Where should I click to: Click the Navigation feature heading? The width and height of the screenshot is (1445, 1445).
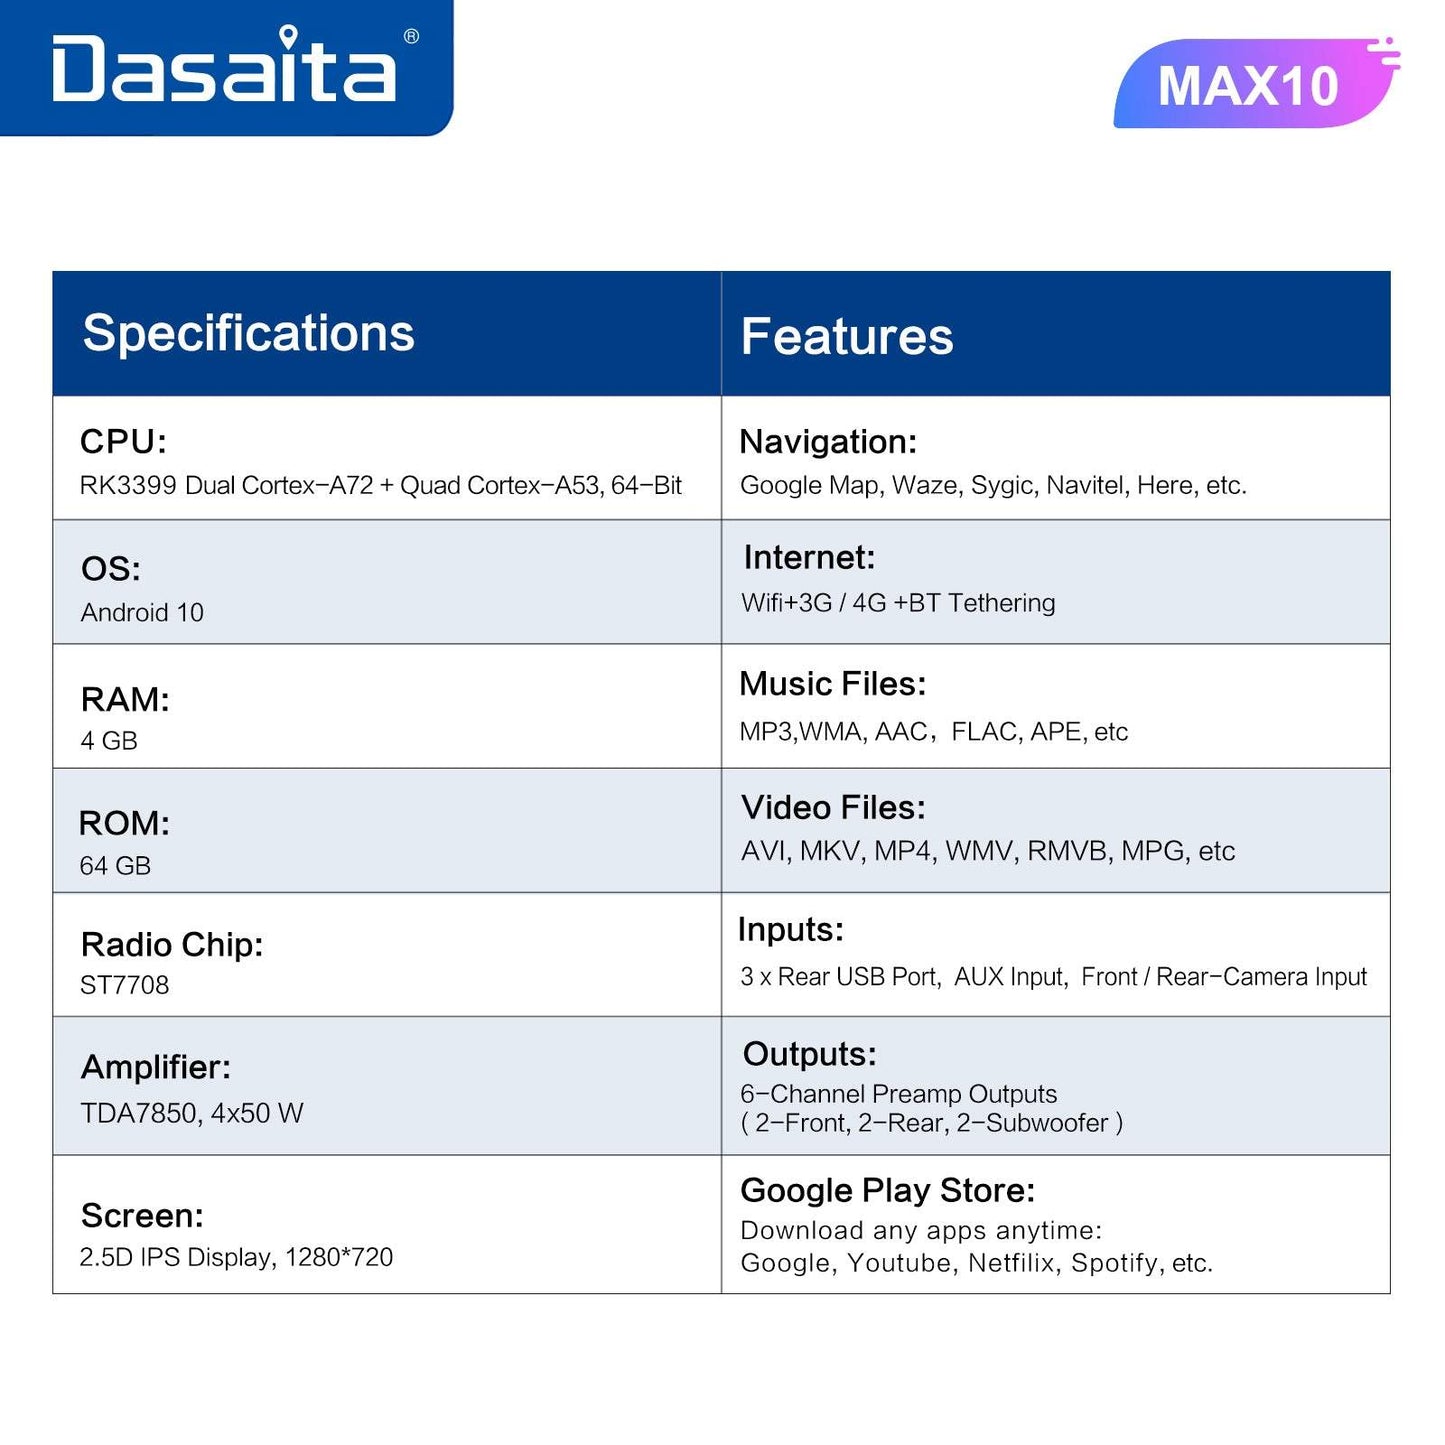(828, 441)
